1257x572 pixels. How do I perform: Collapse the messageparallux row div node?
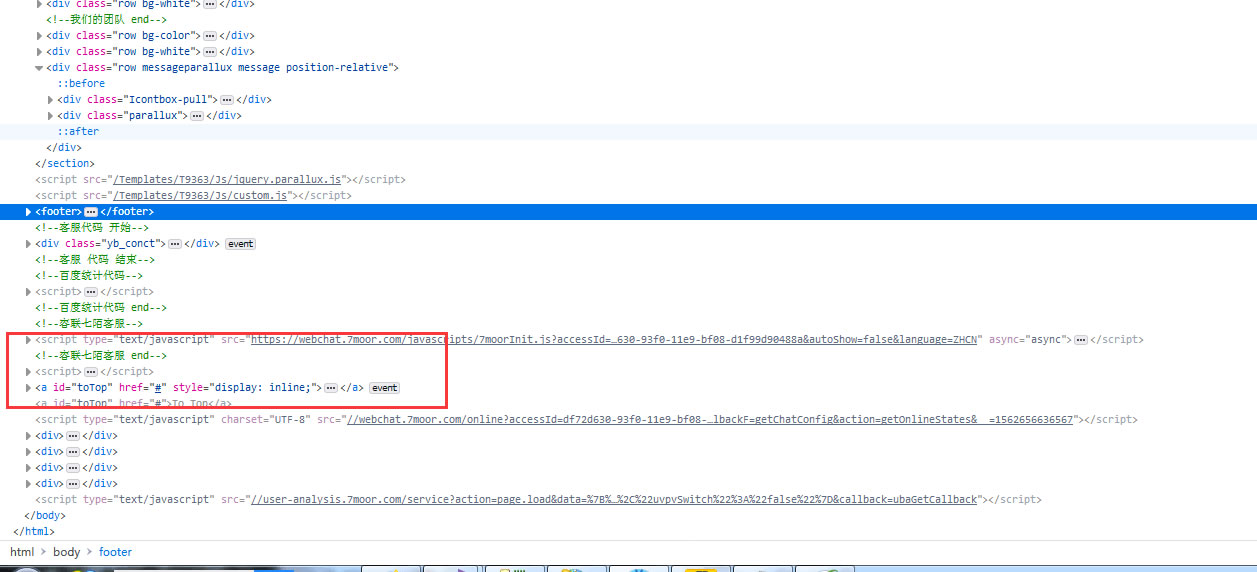click(x=40, y=68)
